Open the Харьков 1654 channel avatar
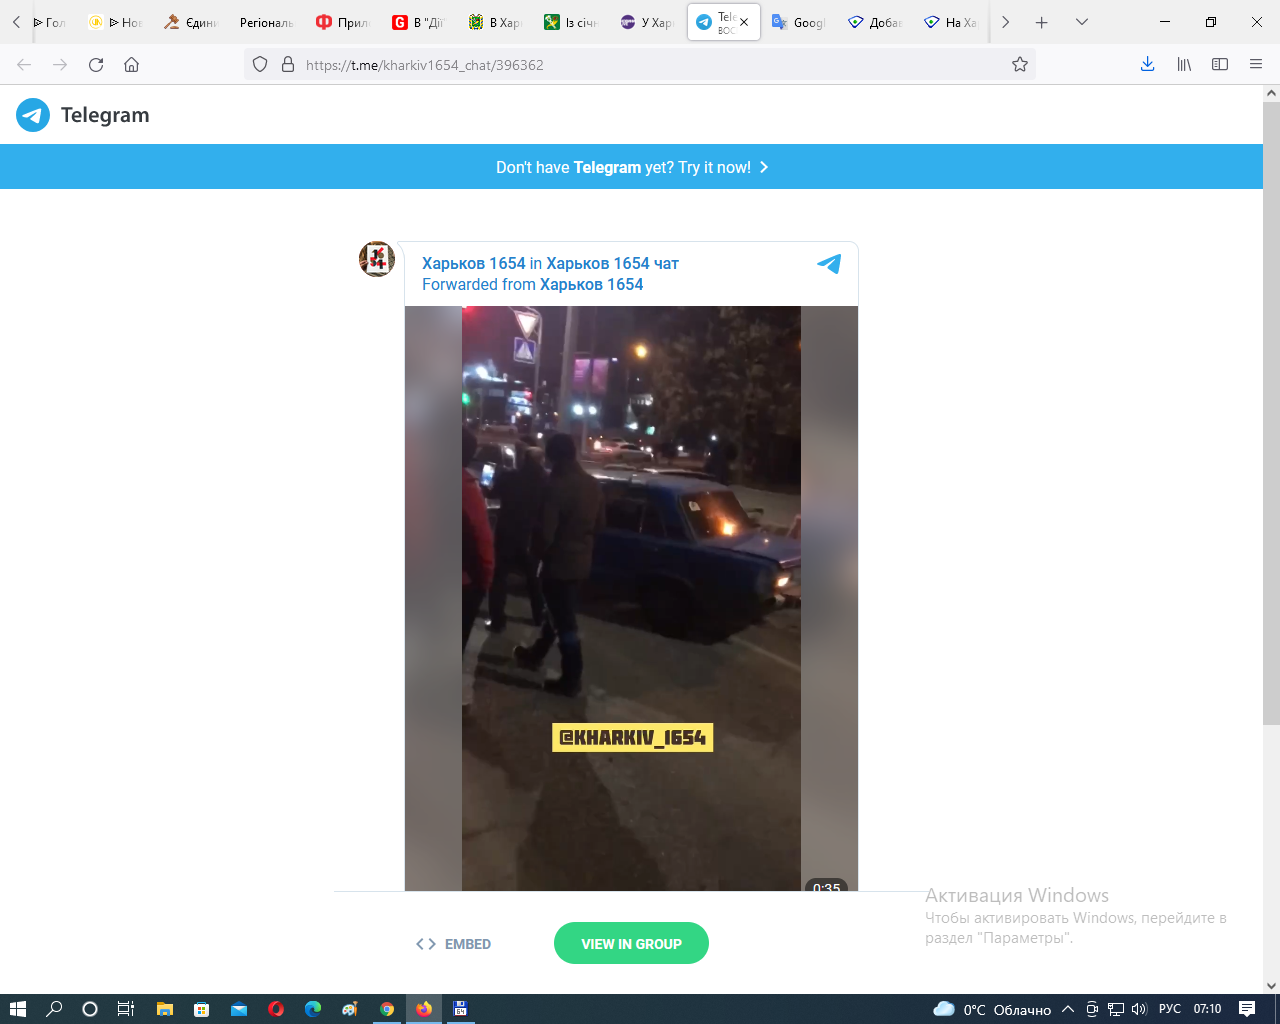The width and height of the screenshot is (1280, 1024). (x=377, y=259)
